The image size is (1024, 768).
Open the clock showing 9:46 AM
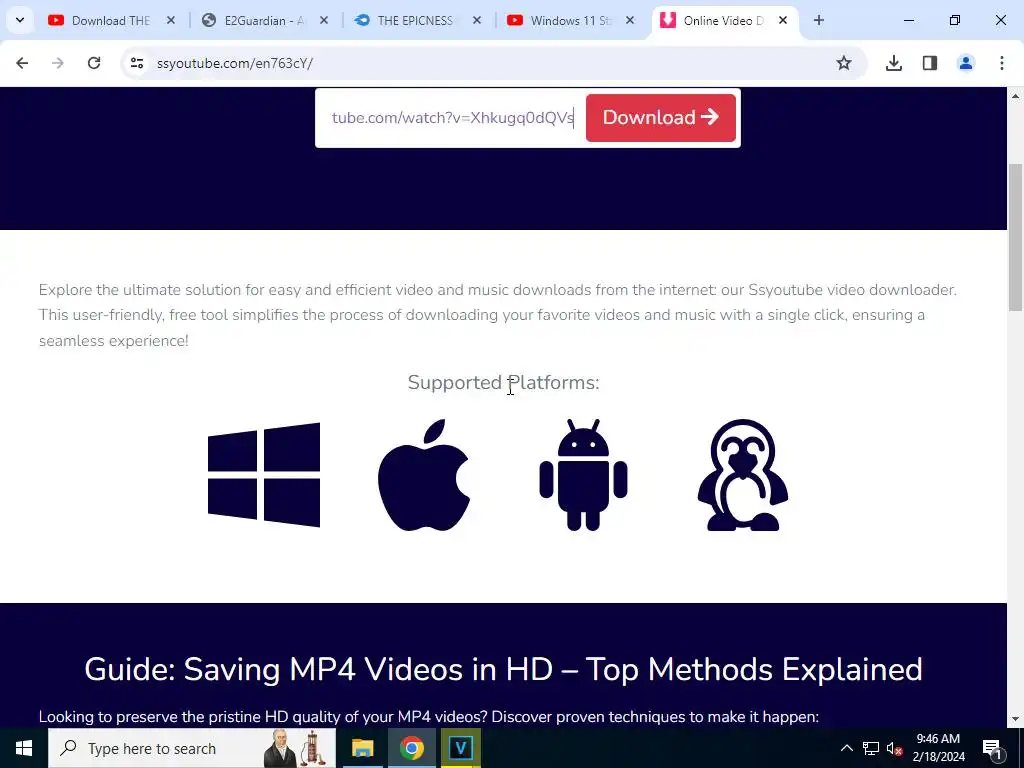pyautogui.click(x=938, y=748)
